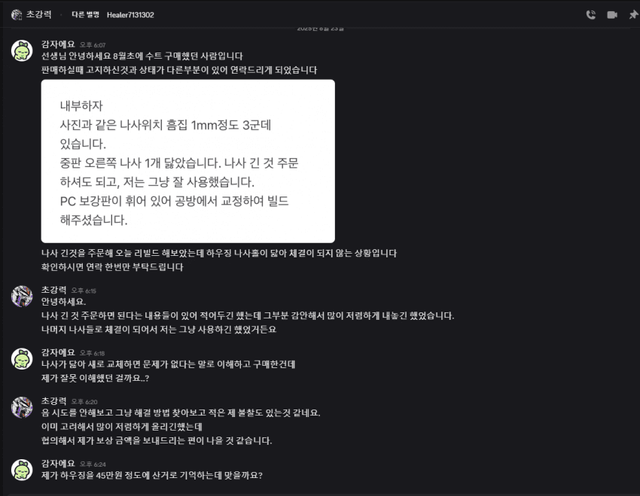Start a voice call with 초강력
Viewport: 640px width, 496px height.
coord(591,15)
